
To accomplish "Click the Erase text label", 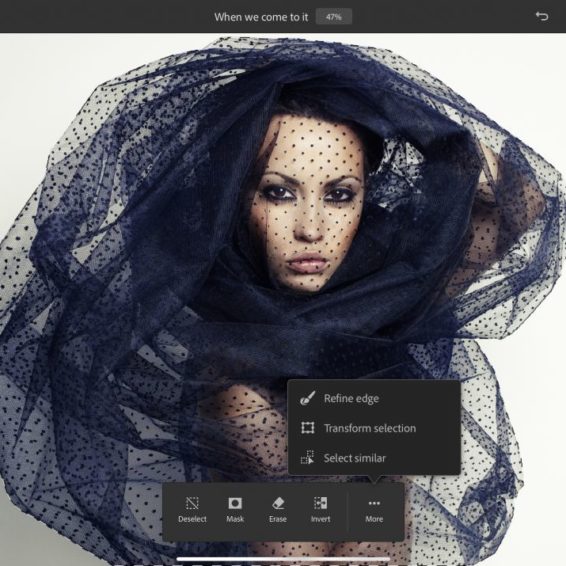I will click(278, 519).
